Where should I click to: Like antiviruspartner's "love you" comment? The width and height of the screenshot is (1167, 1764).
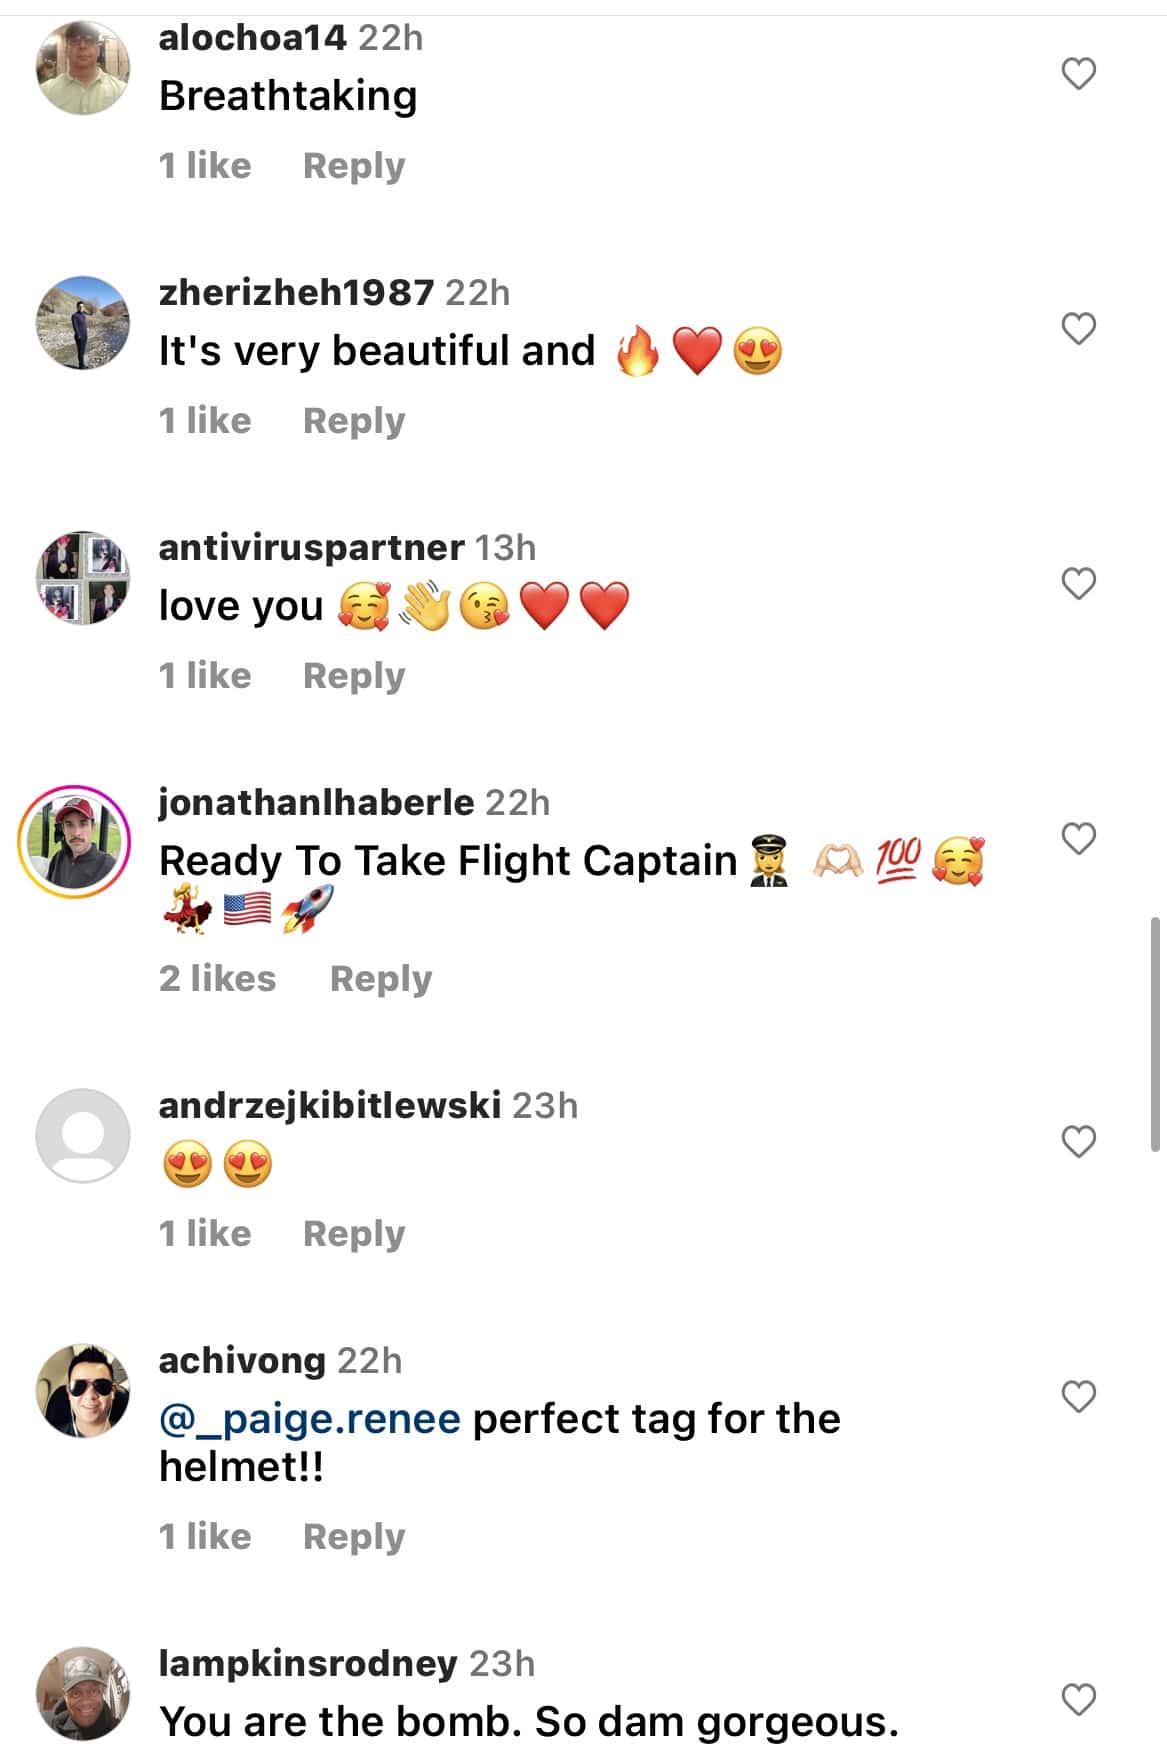pyautogui.click(x=1078, y=584)
